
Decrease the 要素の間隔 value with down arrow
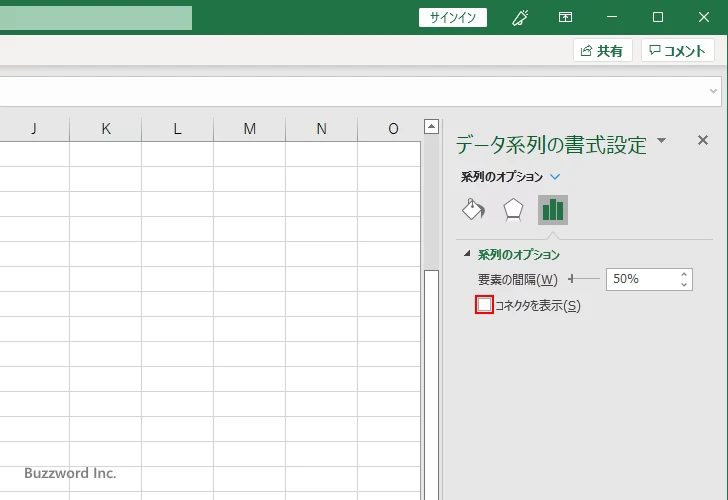tap(684, 284)
